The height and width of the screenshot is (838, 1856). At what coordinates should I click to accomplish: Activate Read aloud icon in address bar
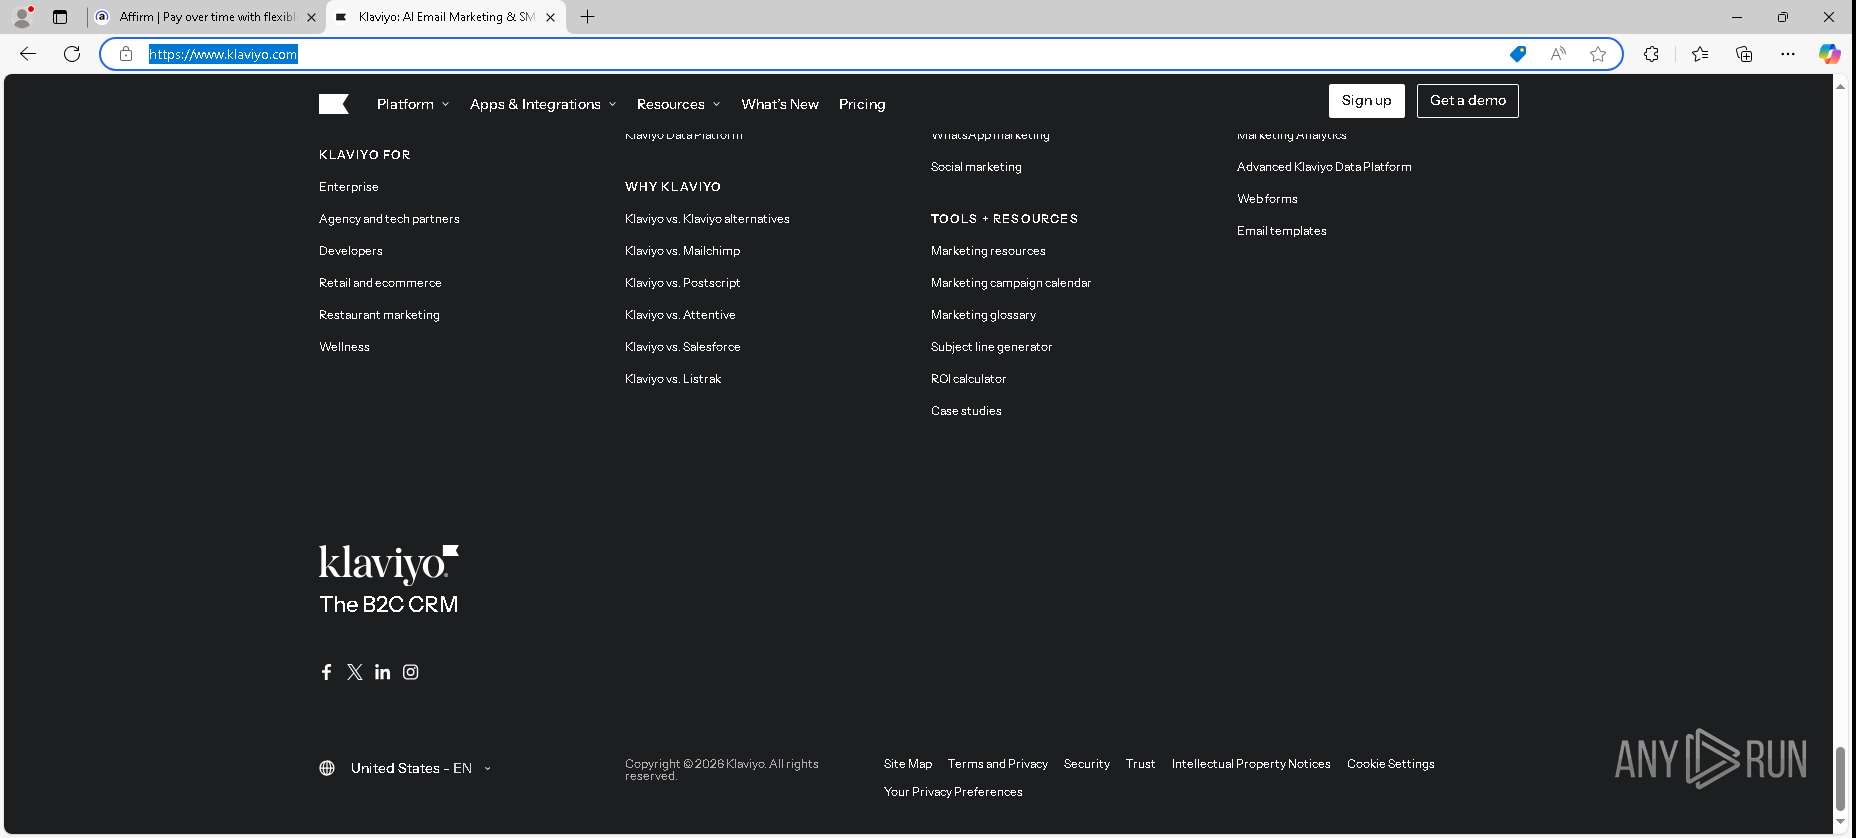[x=1558, y=54]
